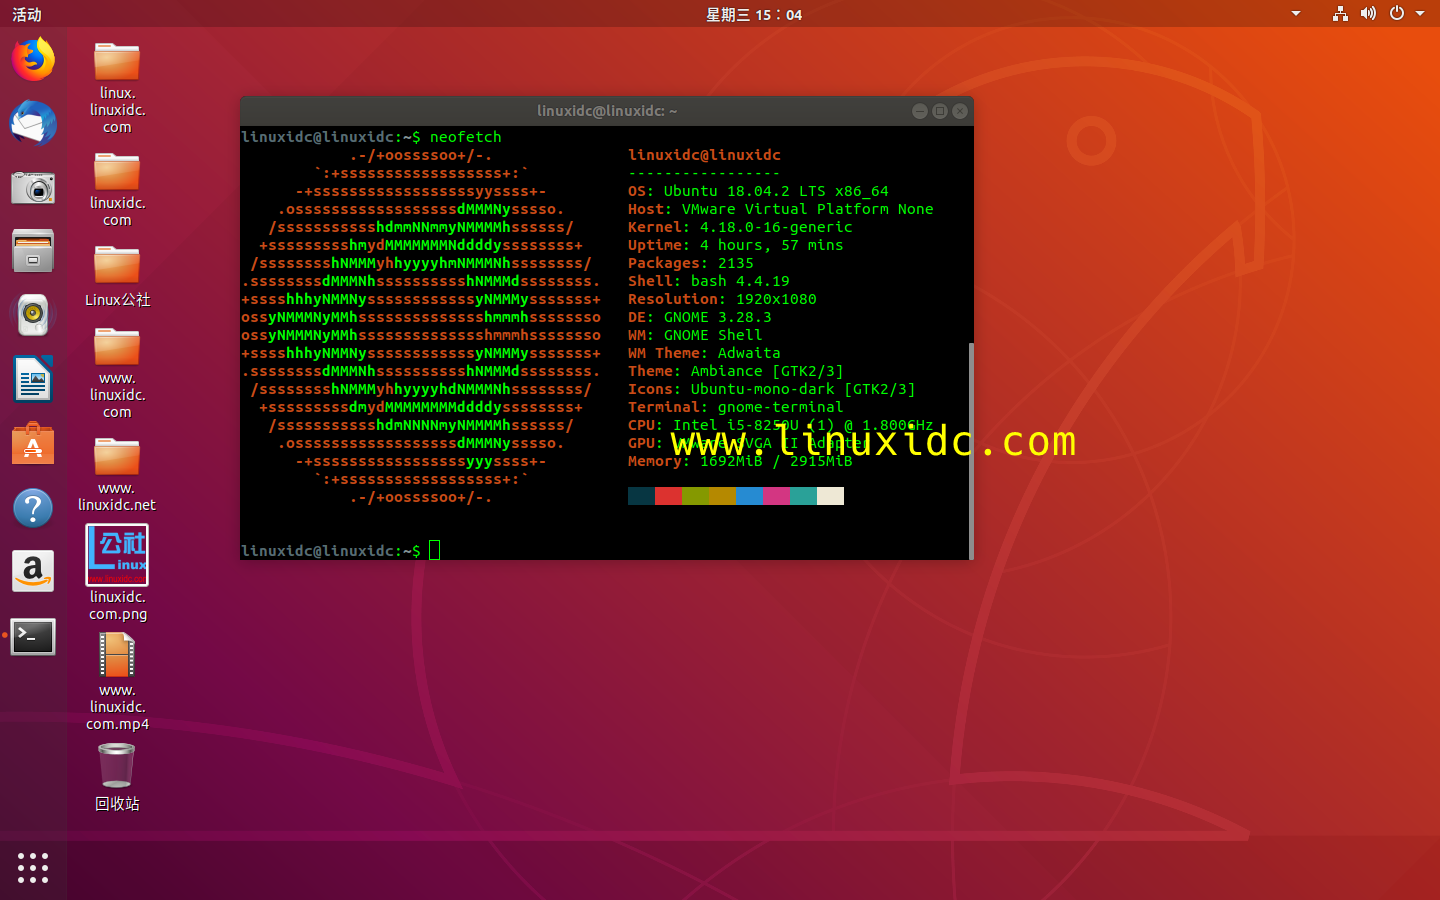Click the teal color block in neofetch palette
This screenshot has height=900, width=1440.
click(803, 496)
